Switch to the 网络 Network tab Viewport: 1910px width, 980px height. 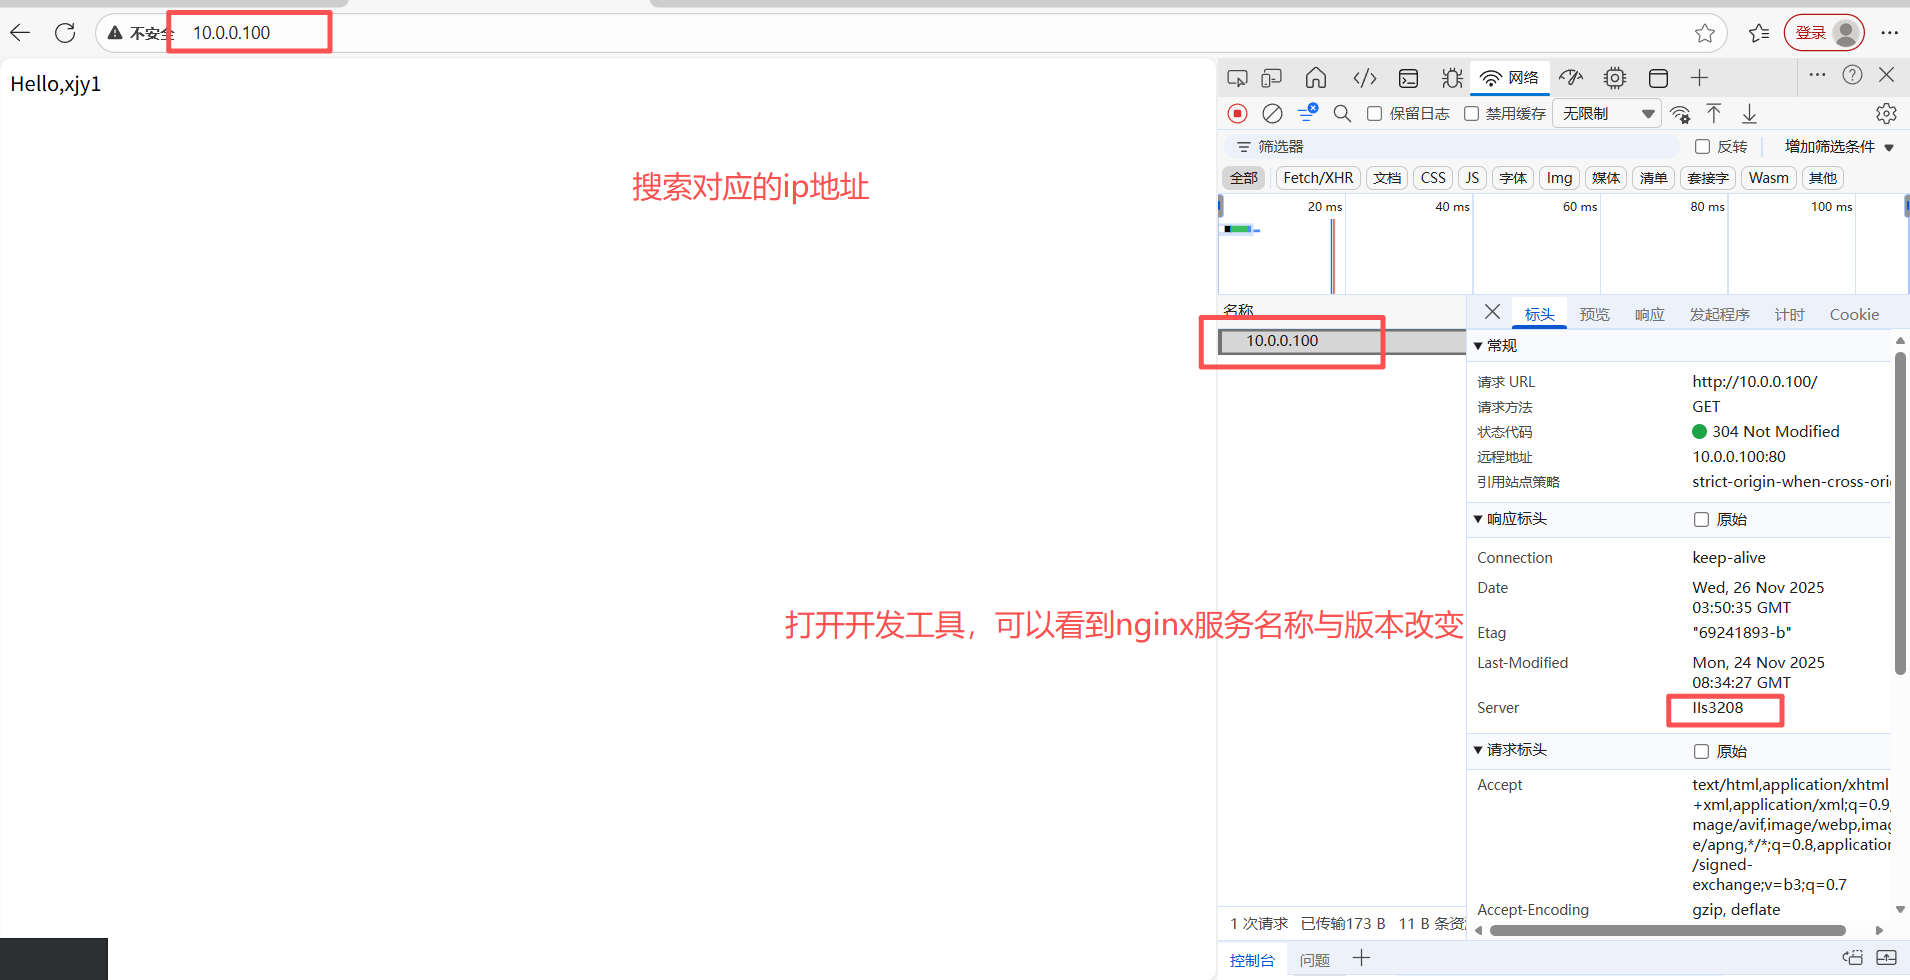(1510, 78)
